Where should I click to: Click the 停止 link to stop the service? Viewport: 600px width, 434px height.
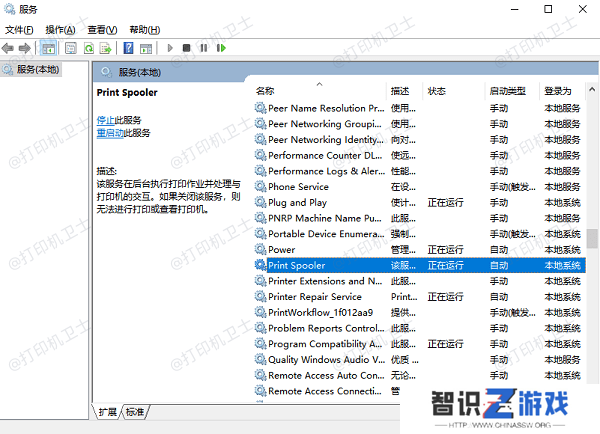[x=105, y=120]
